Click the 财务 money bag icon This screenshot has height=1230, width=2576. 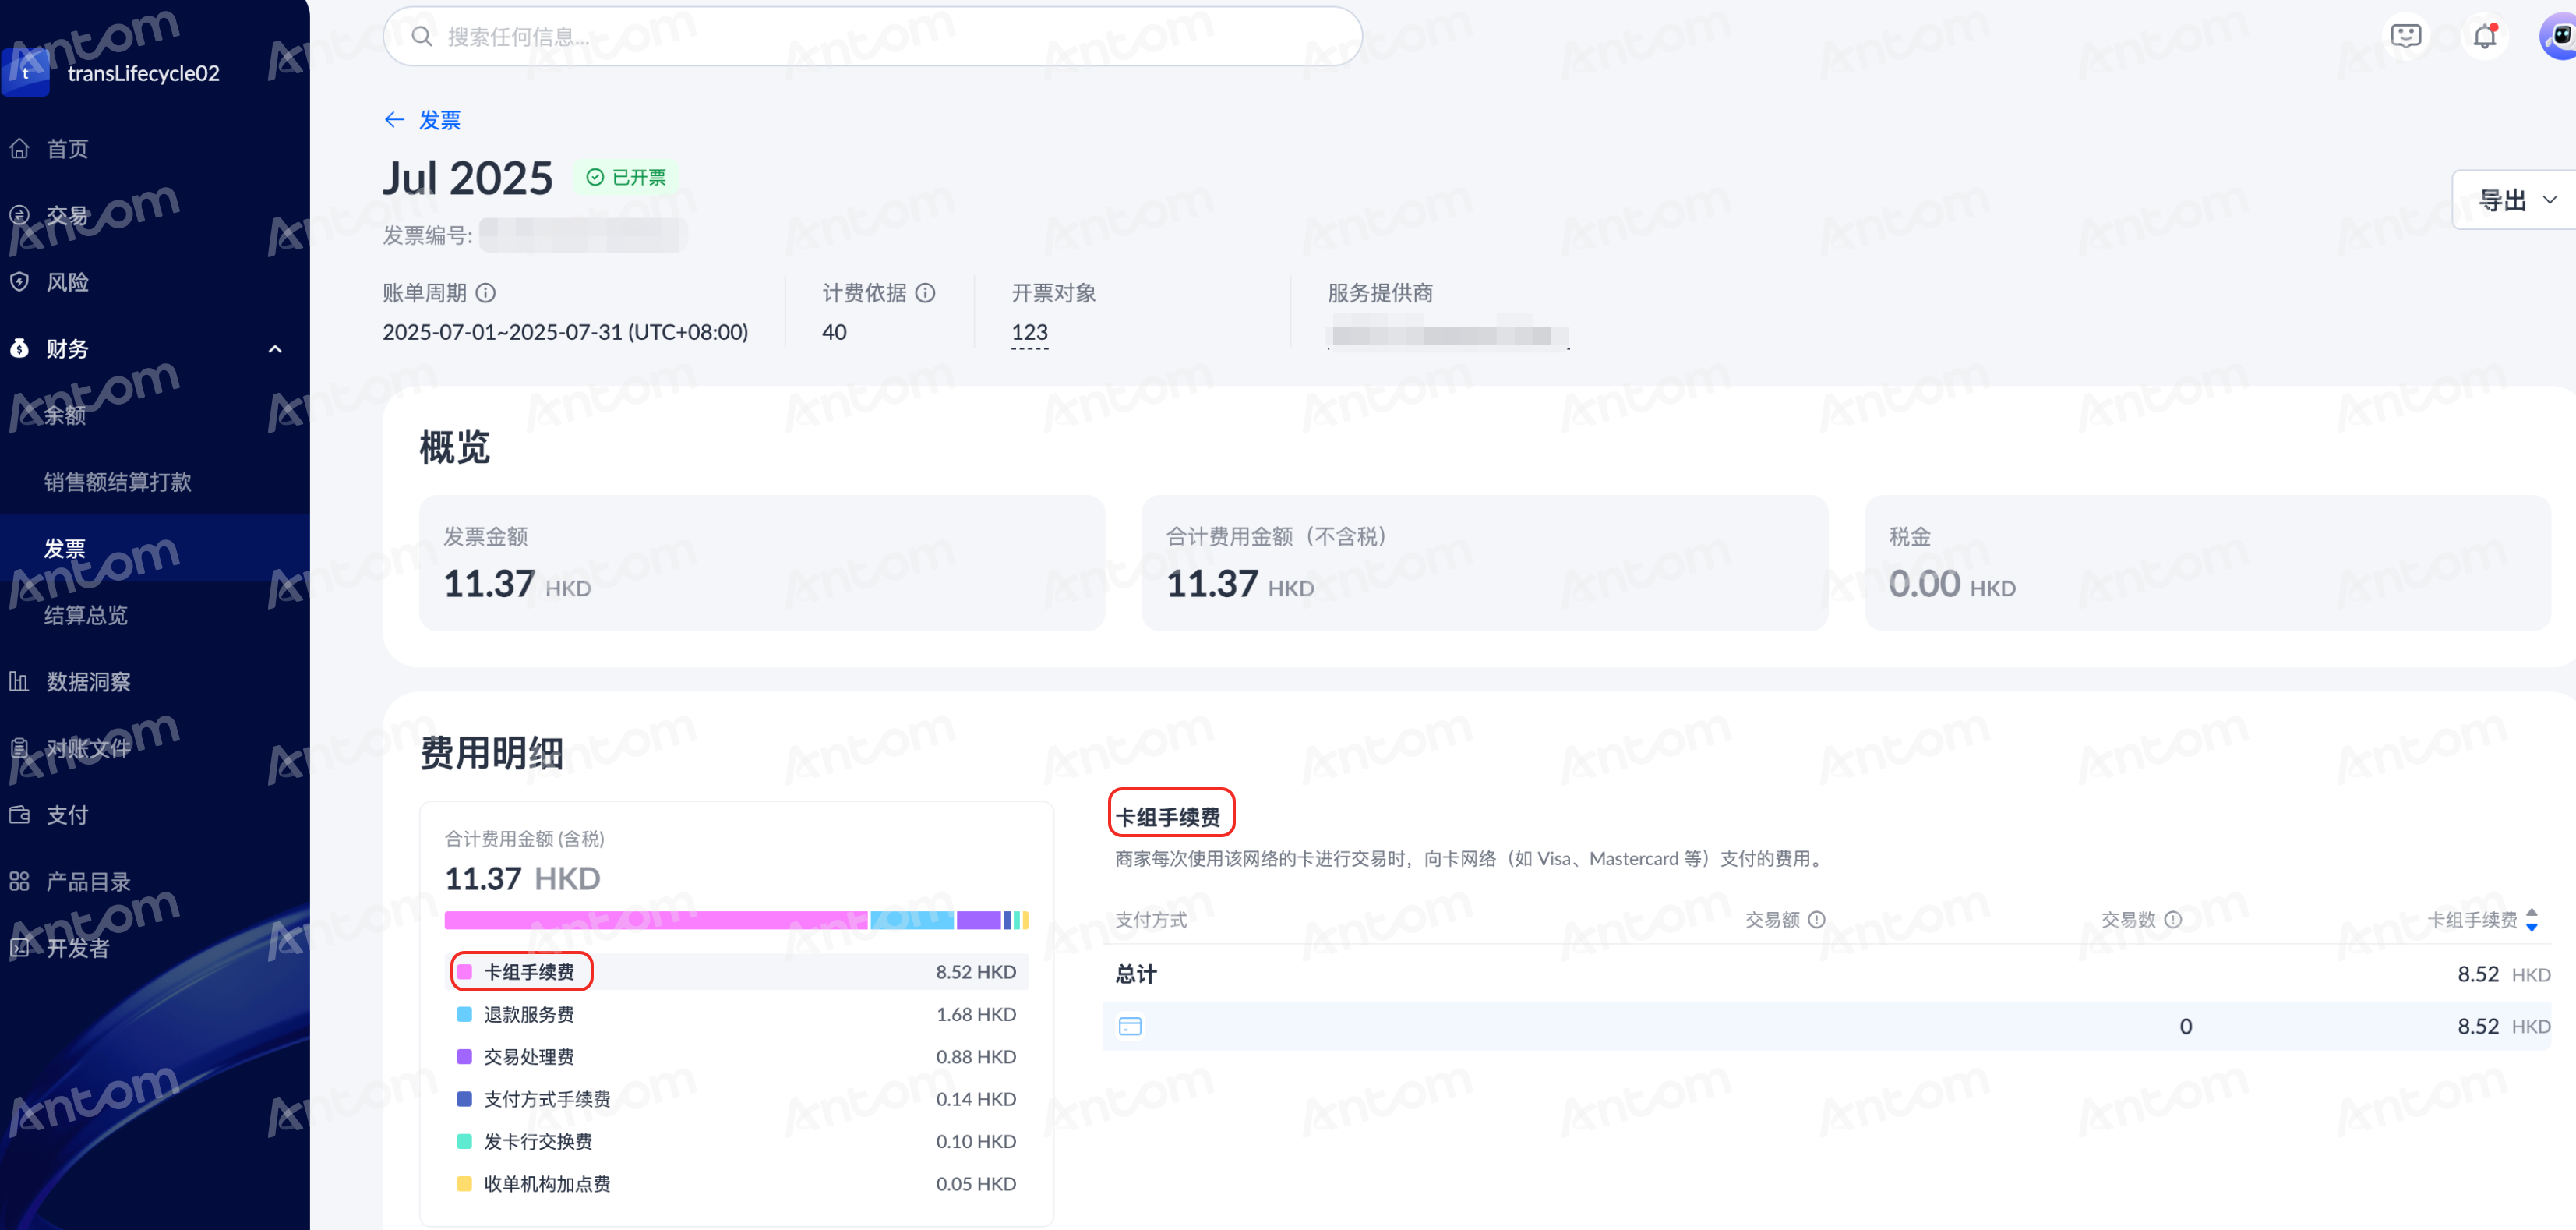[x=19, y=349]
